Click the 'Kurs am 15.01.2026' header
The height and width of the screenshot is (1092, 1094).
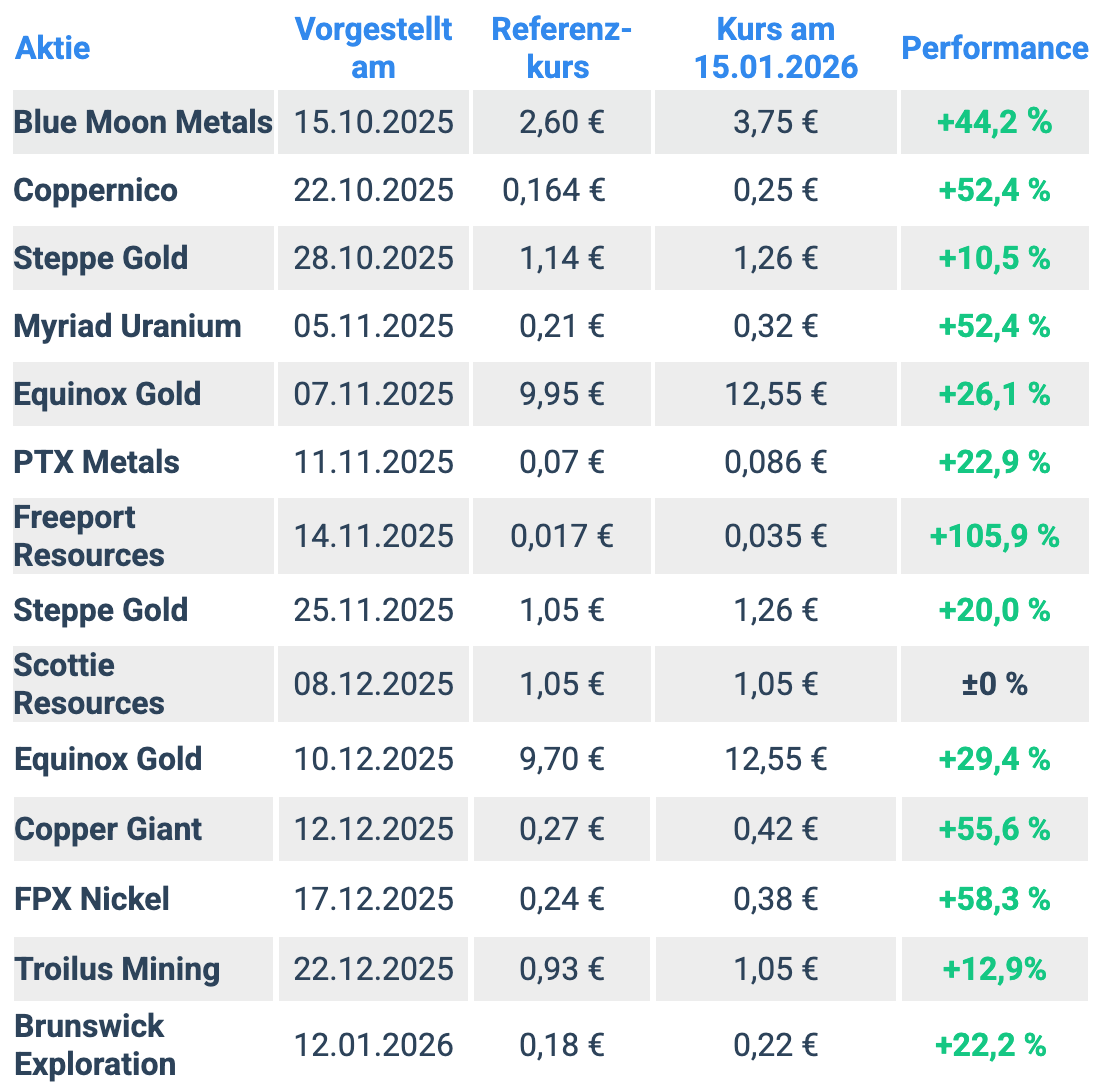(x=776, y=47)
